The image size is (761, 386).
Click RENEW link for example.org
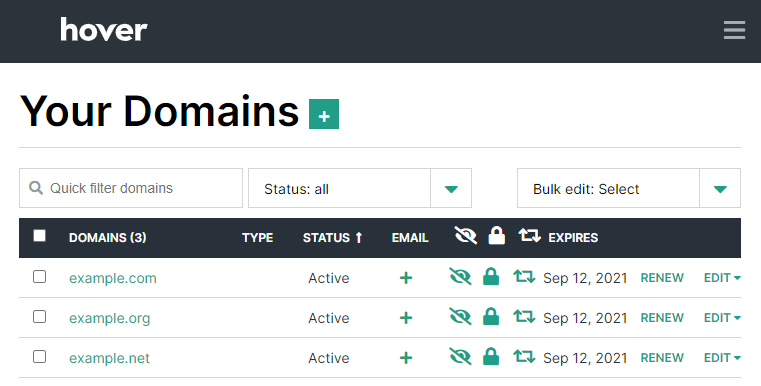click(x=662, y=318)
